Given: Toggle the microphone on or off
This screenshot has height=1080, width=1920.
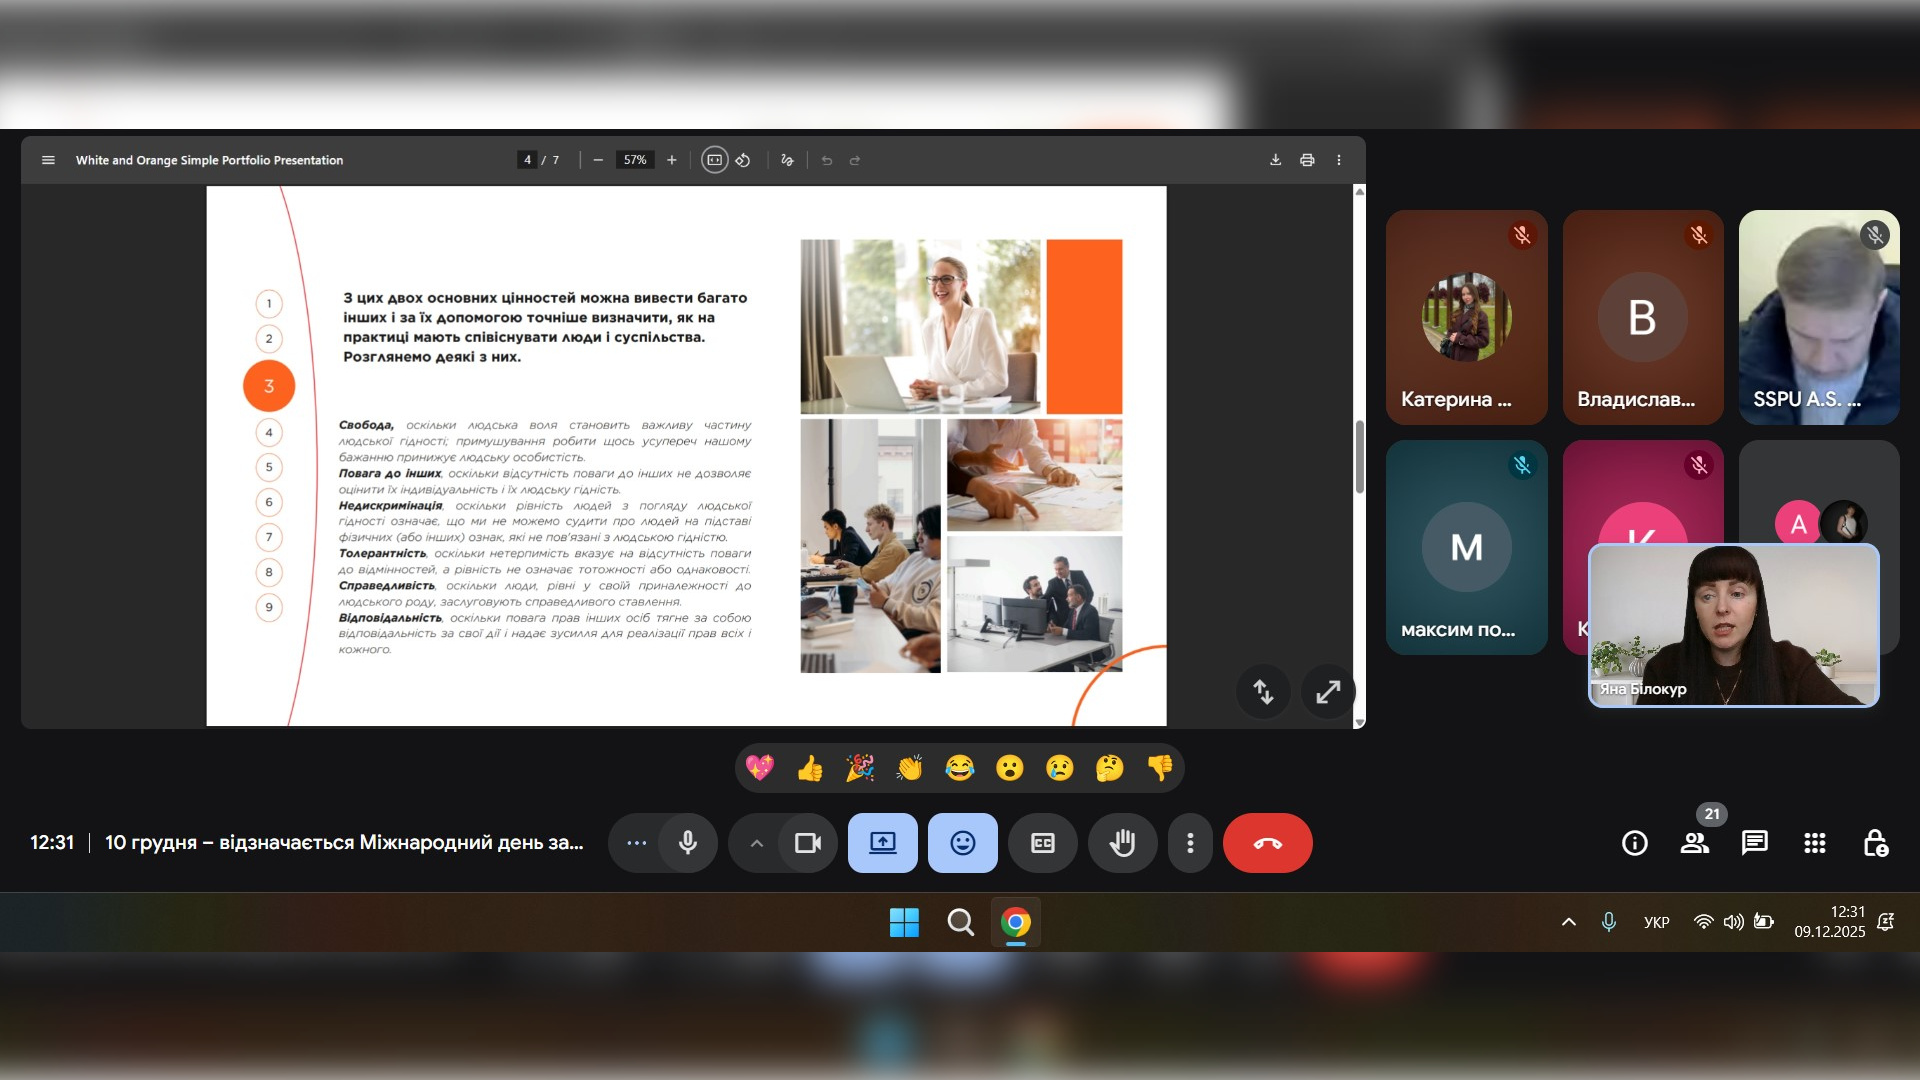Looking at the screenshot, I should tap(688, 843).
